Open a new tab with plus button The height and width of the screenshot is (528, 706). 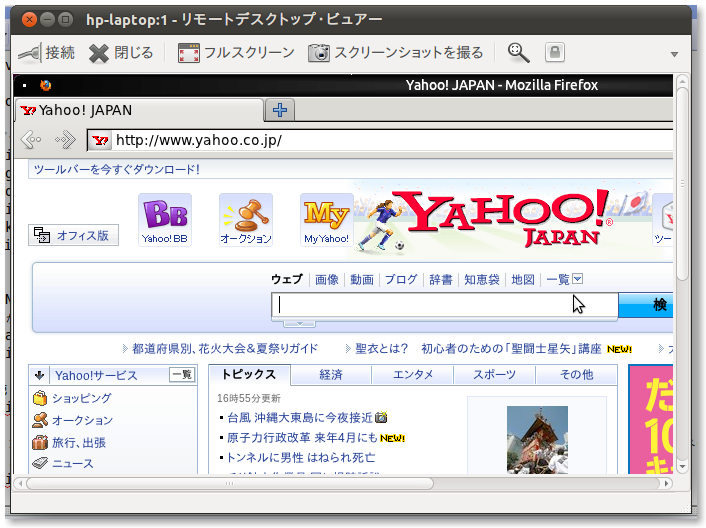click(x=280, y=110)
